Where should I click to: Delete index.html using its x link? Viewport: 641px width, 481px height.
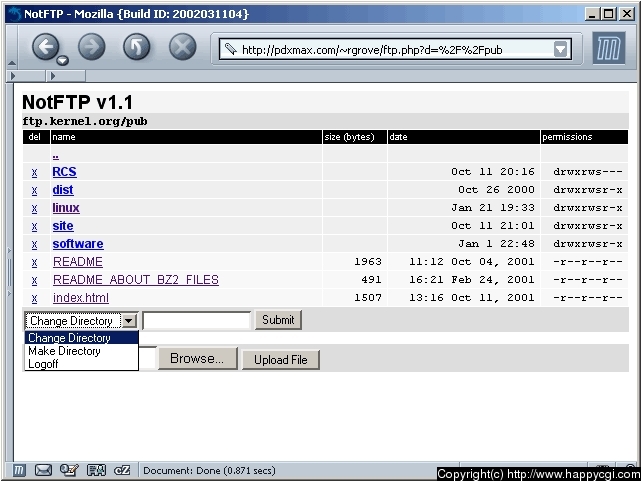click(34, 298)
